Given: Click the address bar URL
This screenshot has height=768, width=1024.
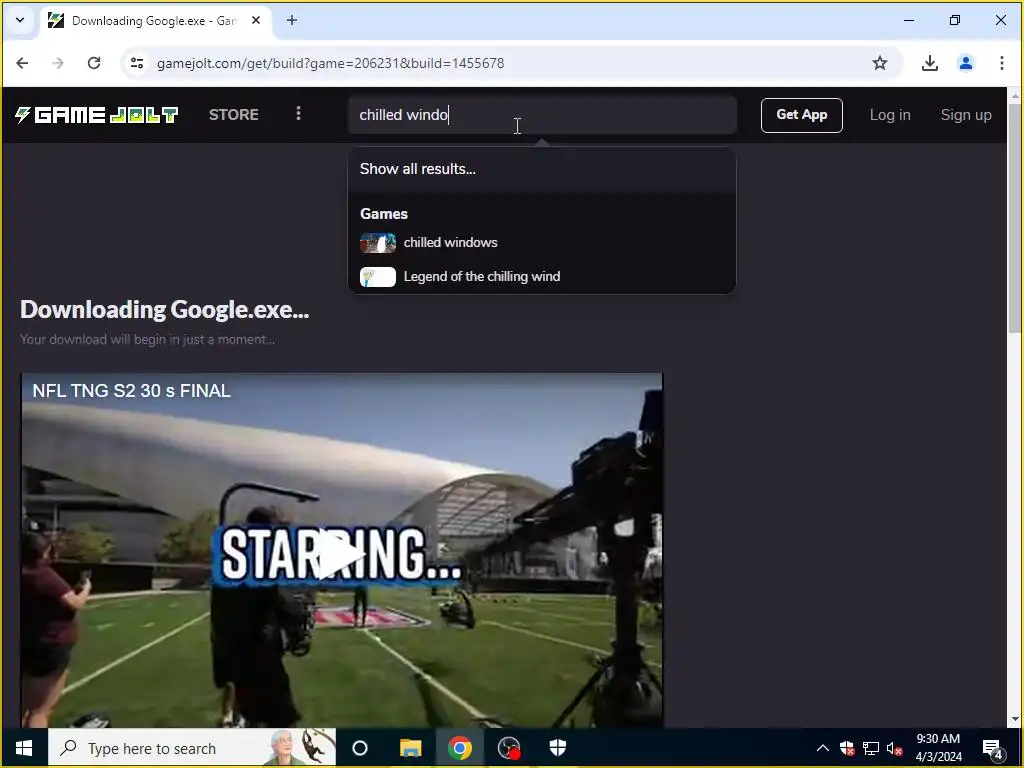Looking at the screenshot, I should point(330,63).
